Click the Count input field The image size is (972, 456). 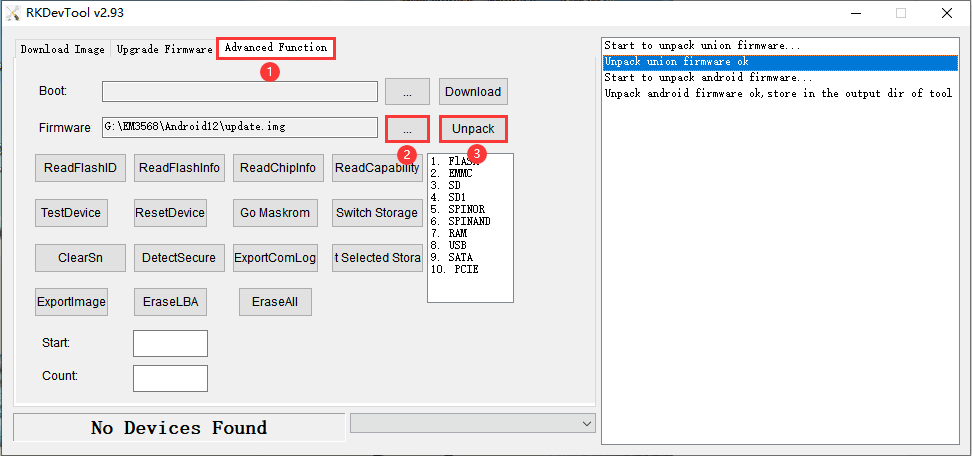tap(170, 378)
